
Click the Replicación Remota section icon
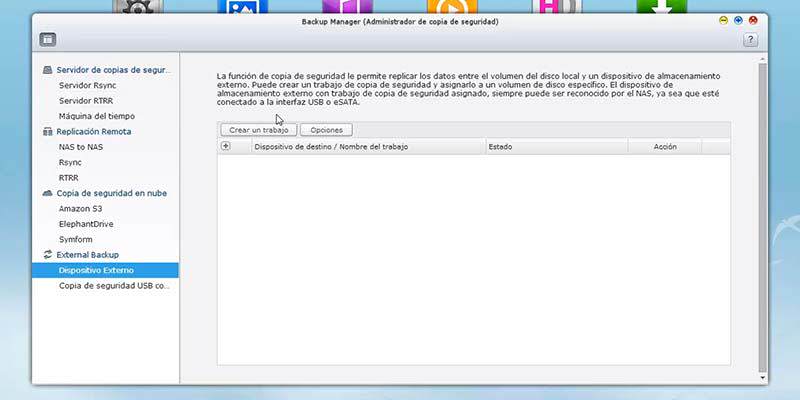pos(47,132)
